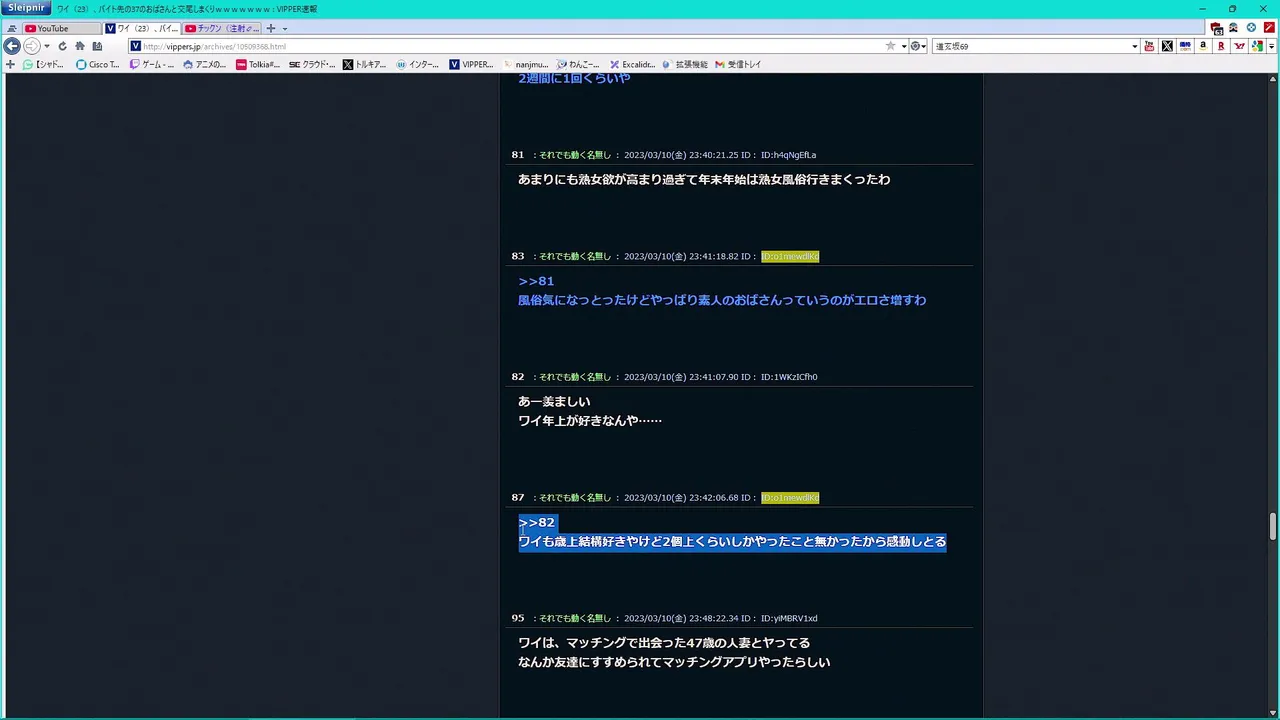This screenshot has height=720, width=1280.
Task: Switch to the ワイ（23）バイト先 tab
Action: coord(142,28)
